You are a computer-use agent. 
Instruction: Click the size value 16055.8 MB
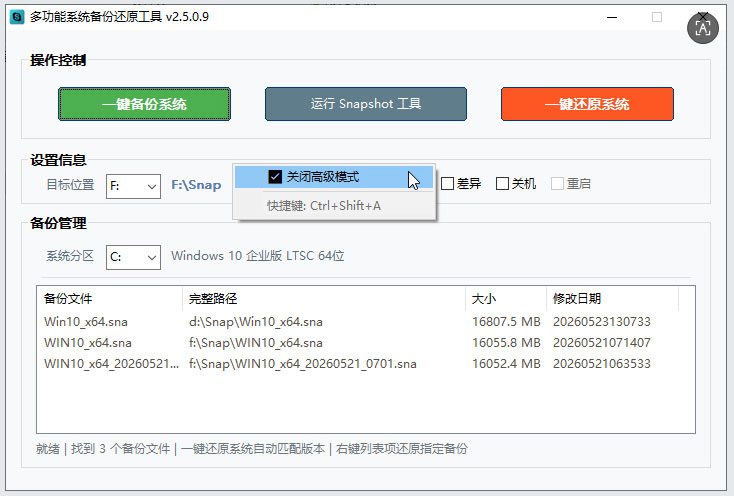(506, 343)
